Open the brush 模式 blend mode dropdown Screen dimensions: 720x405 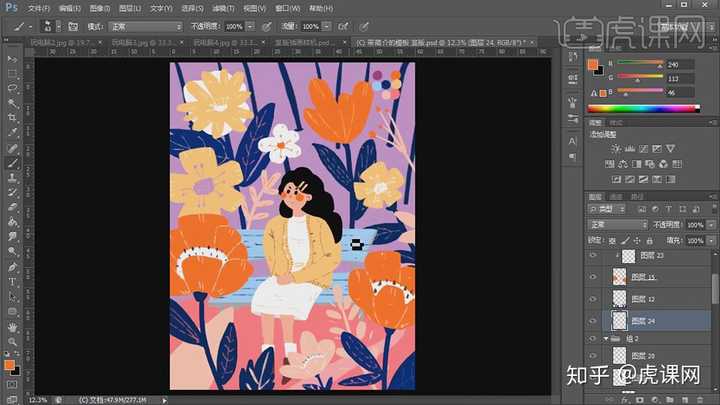pos(146,27)
